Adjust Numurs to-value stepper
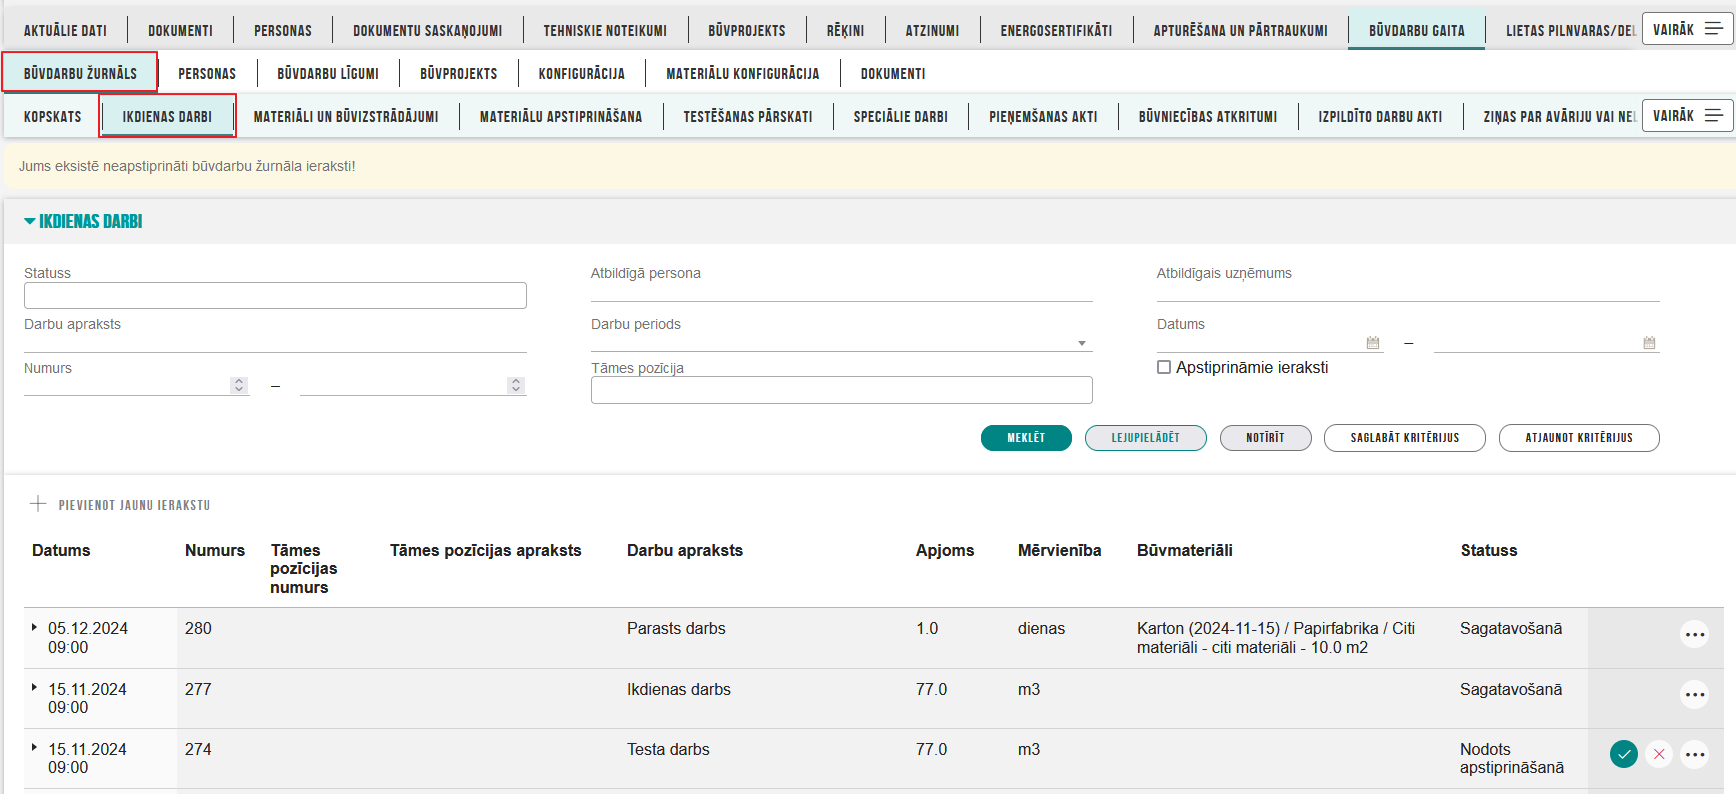 coord(516,385)
